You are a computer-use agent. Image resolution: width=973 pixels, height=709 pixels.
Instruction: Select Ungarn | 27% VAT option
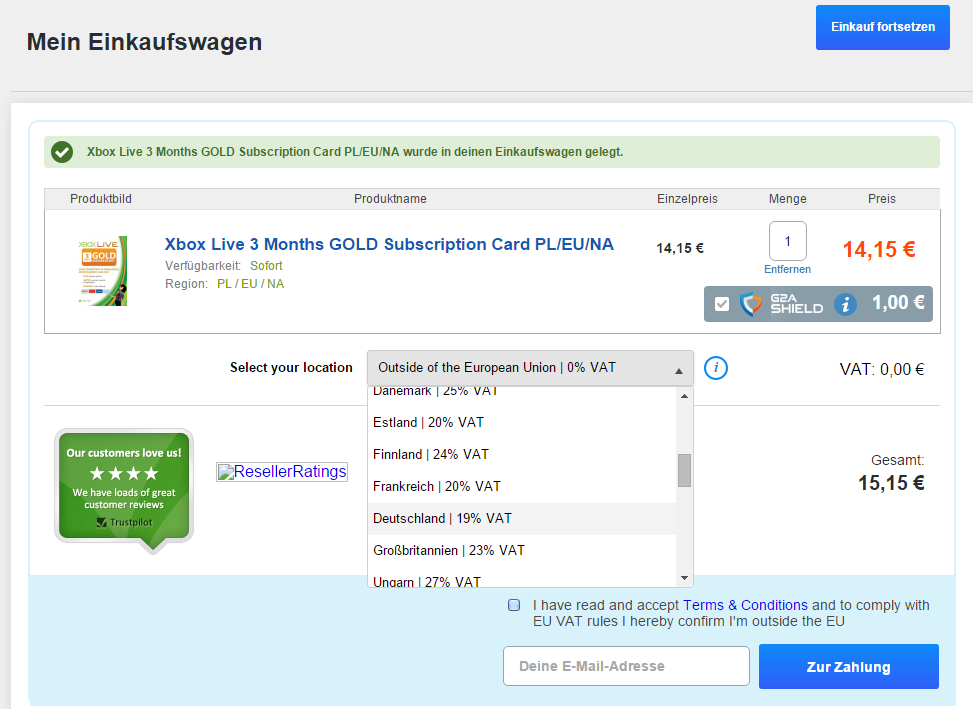[521, 579]
